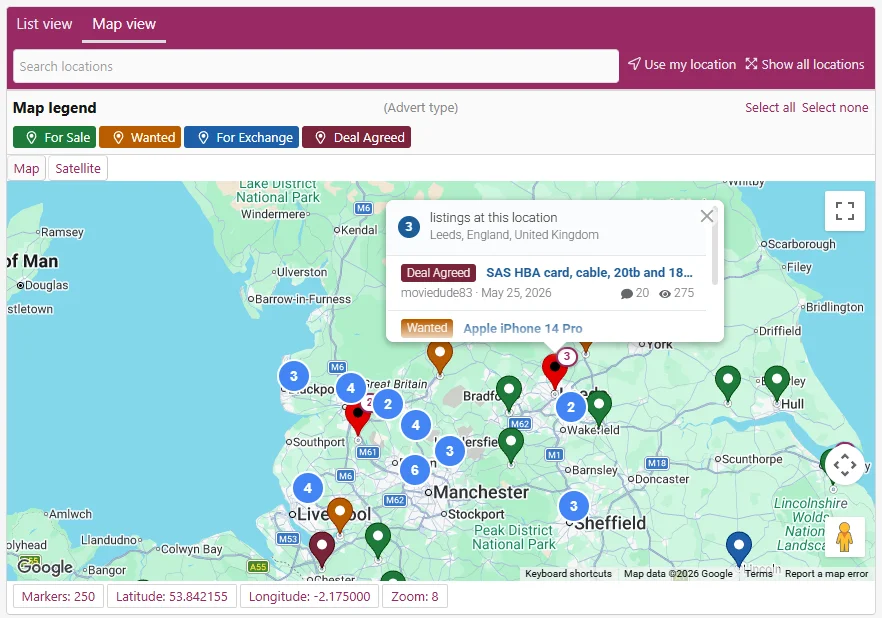Switch to Map tile layer
The width and height of the screenshot is (882, 618).
[26, 168]
